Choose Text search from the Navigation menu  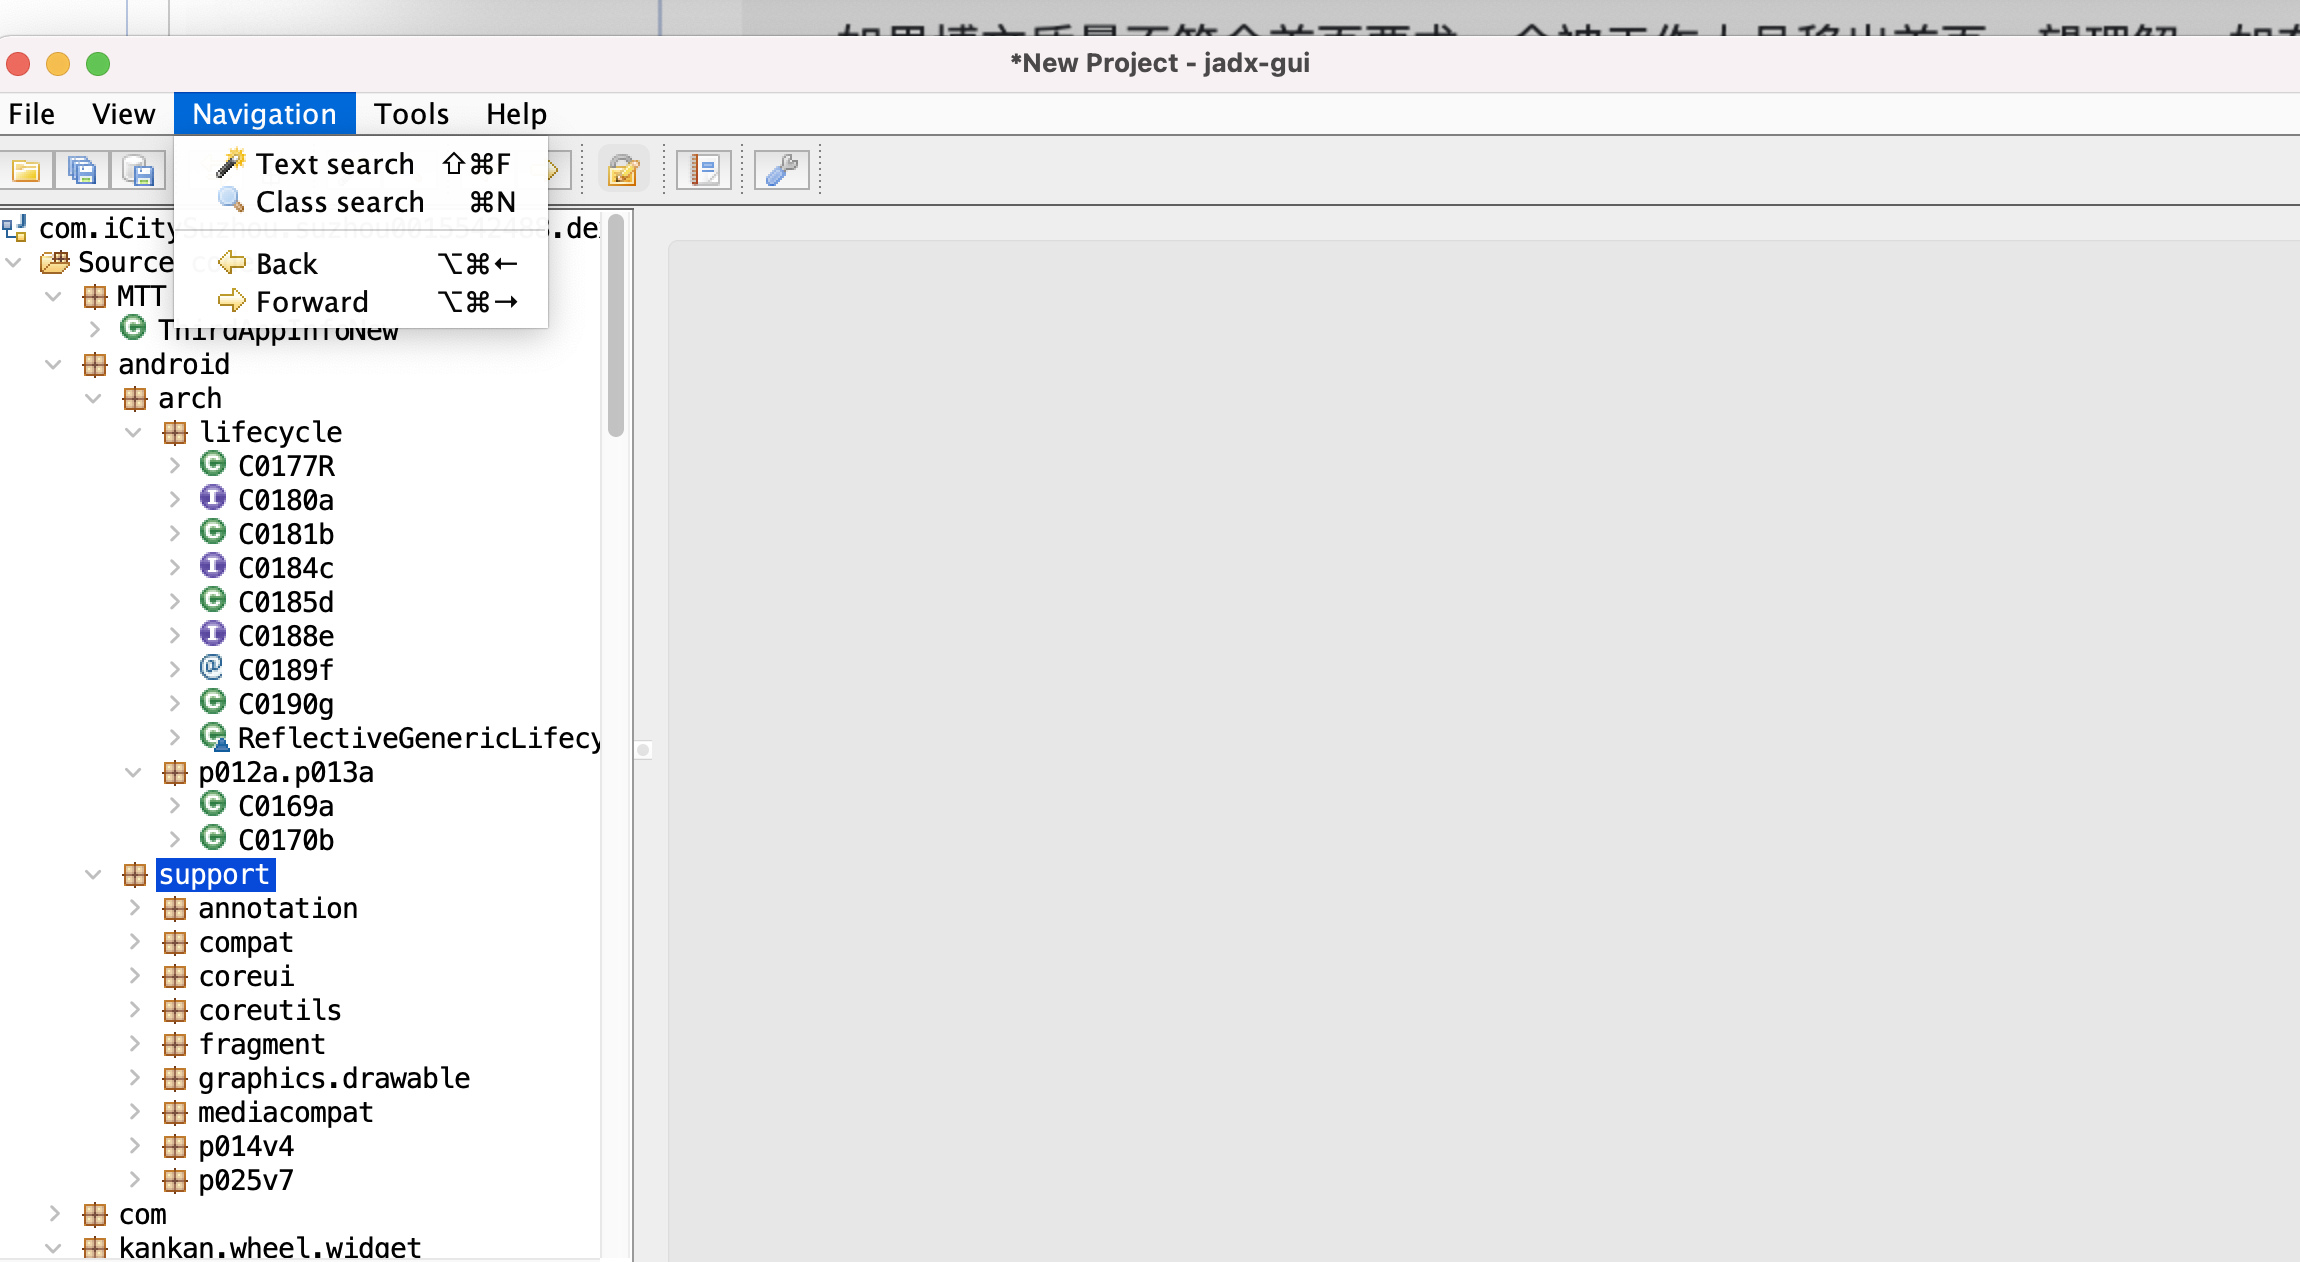(363, 163)
